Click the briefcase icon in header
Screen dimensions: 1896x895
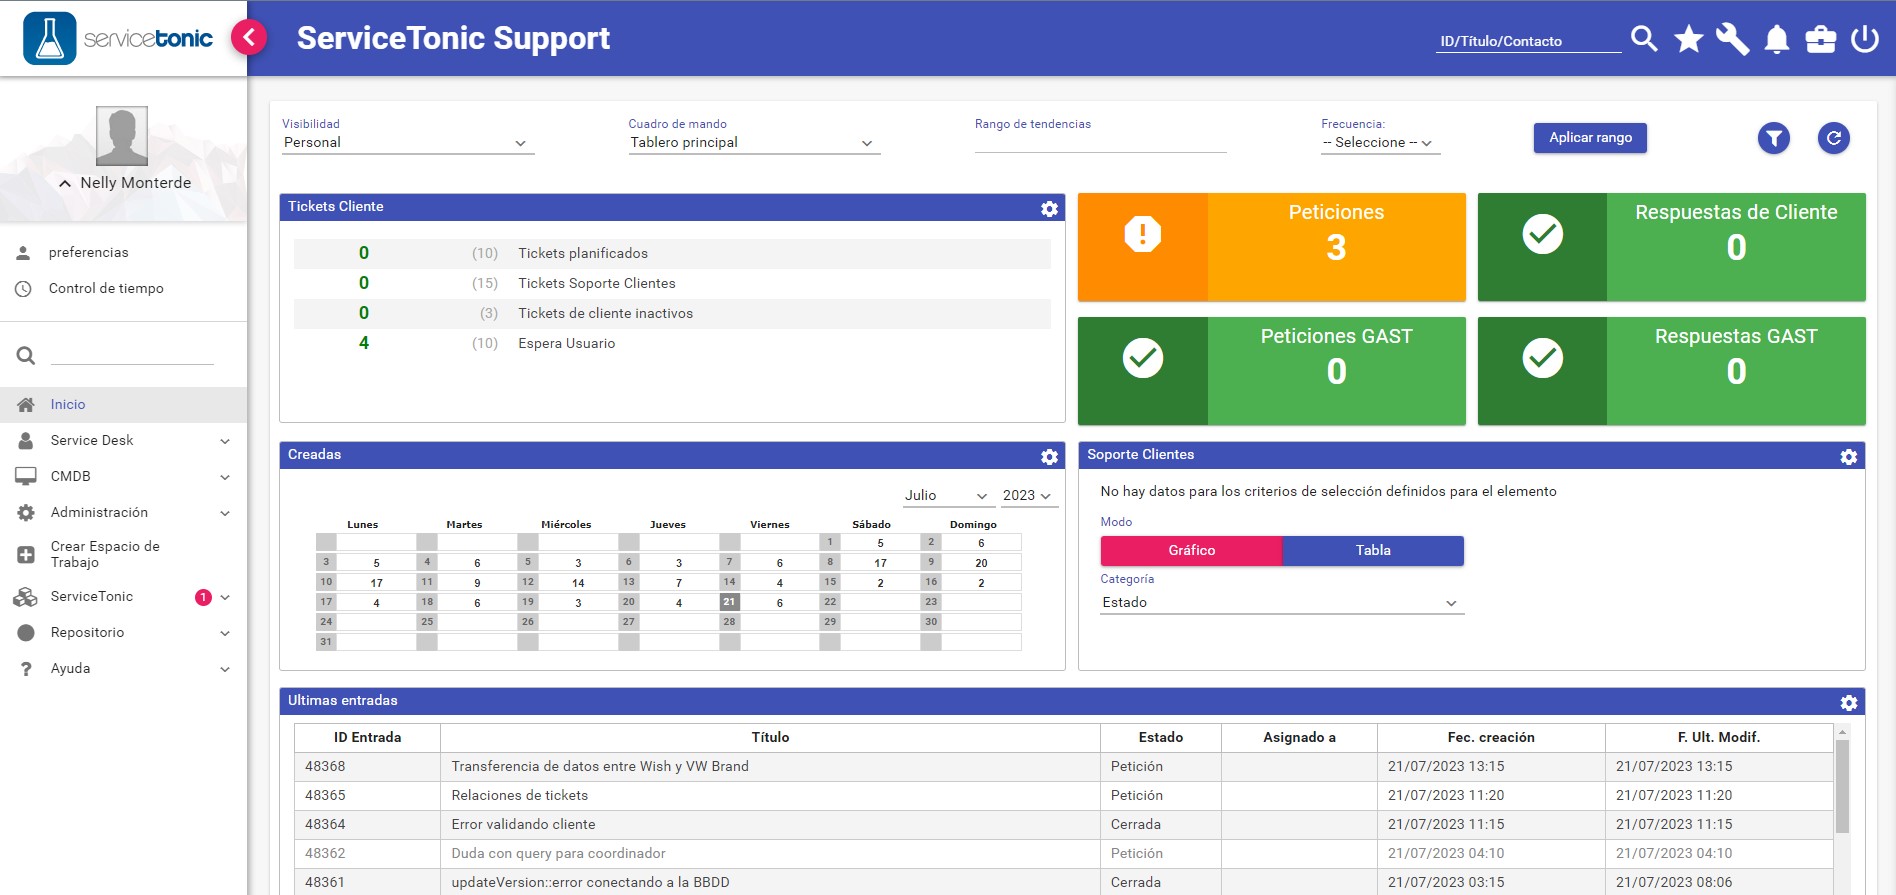(x=1821, y=39)
